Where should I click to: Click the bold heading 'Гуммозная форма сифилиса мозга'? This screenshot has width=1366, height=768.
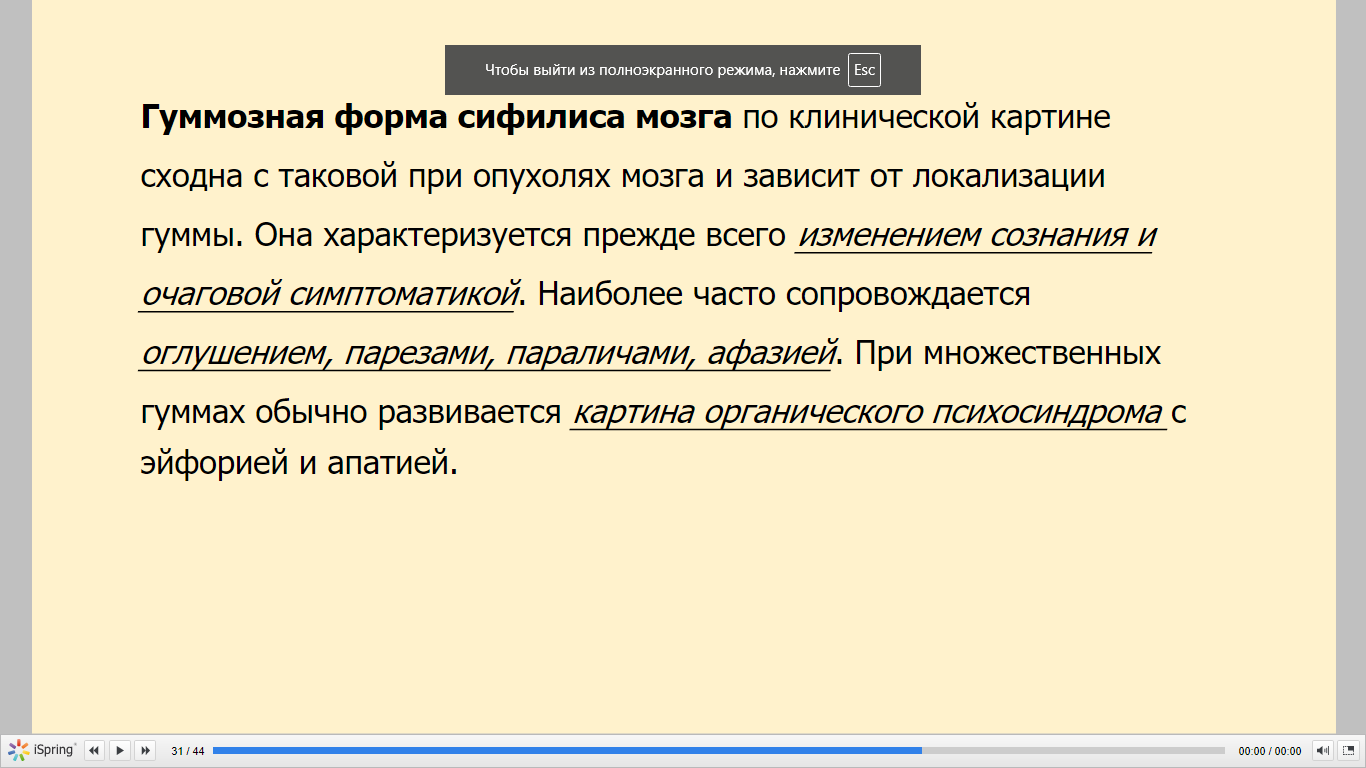[437, 118]
